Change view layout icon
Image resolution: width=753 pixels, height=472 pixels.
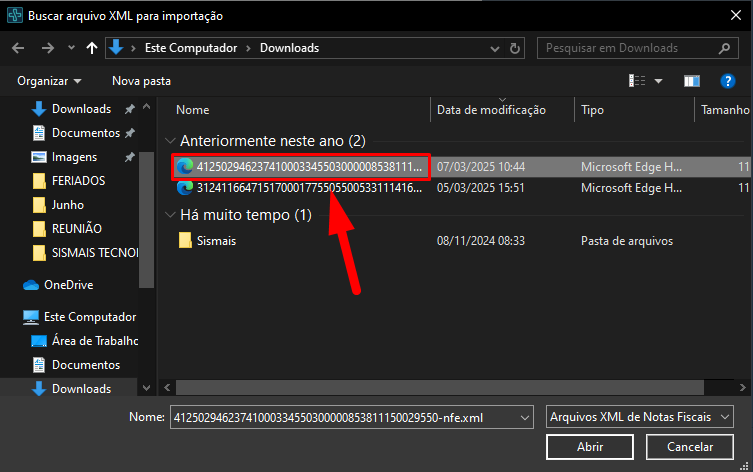[637, 80]
